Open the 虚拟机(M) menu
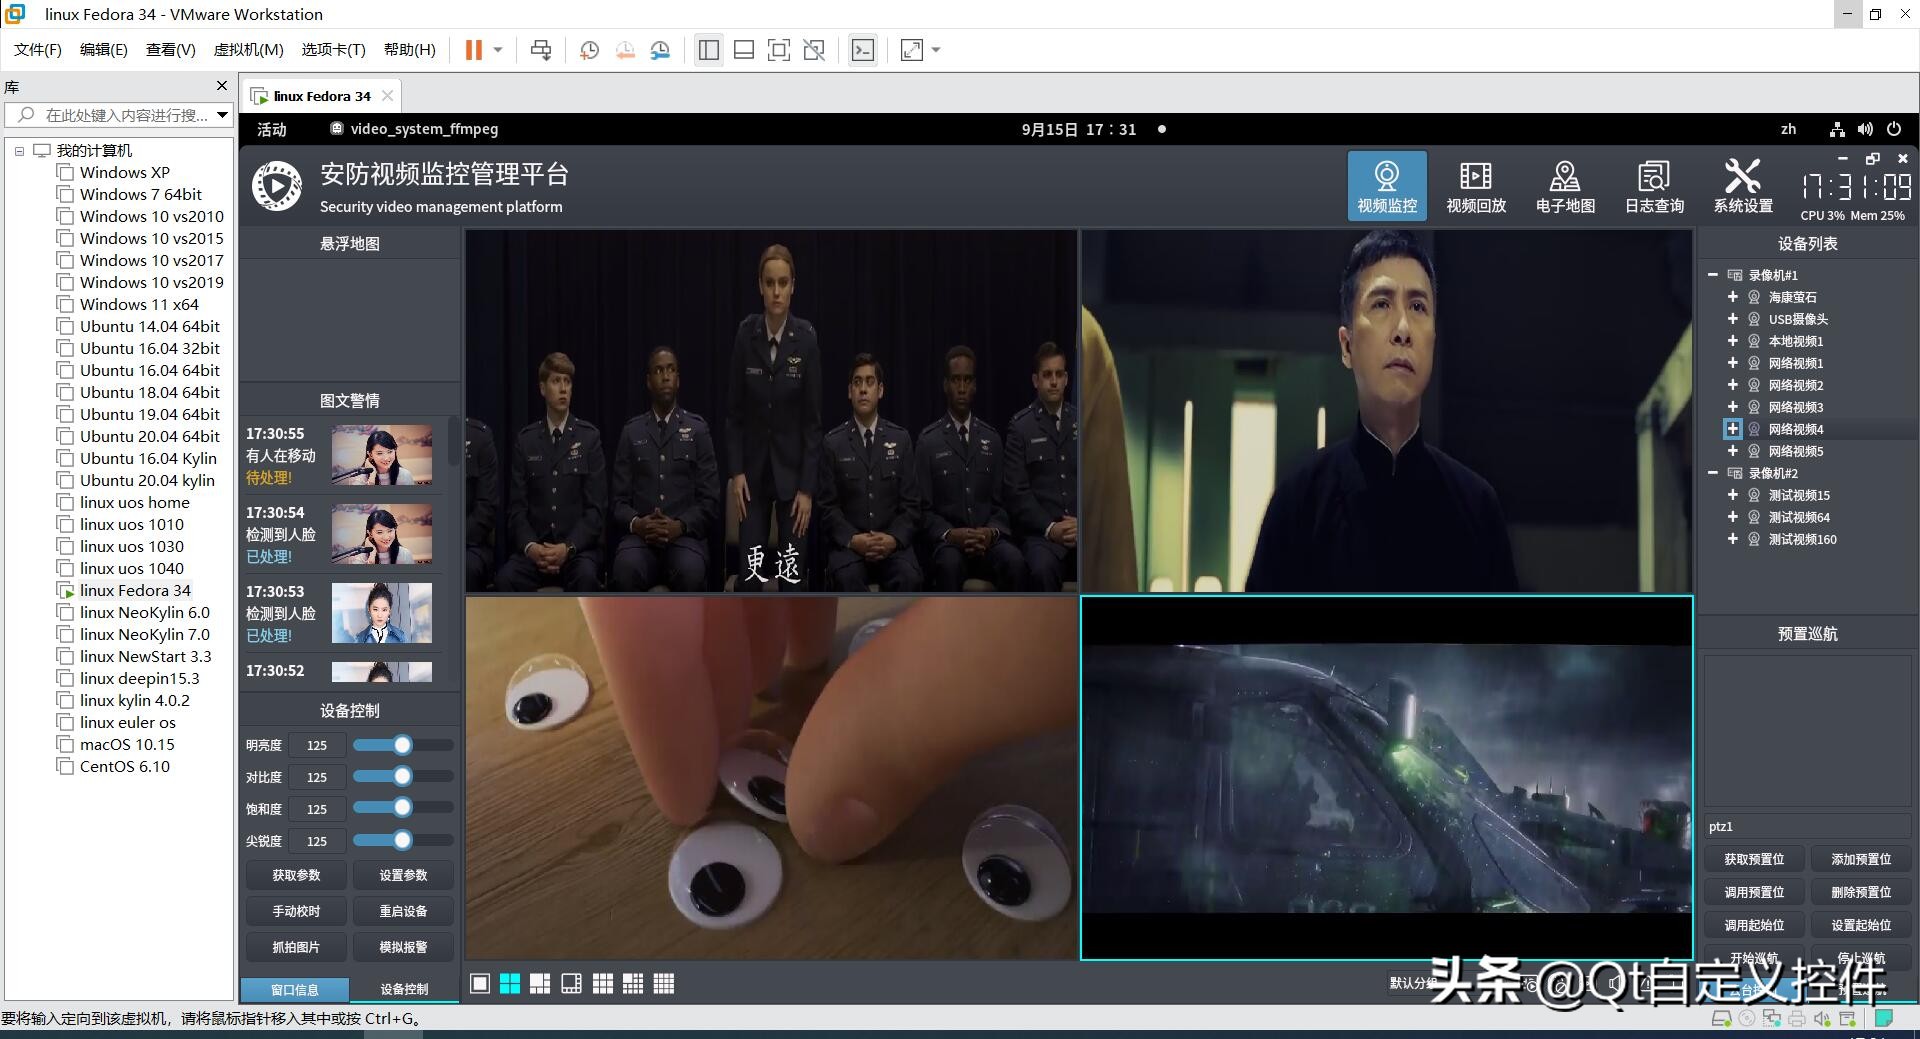This screenshot has width=1920, height=1039. pos(249,50)
